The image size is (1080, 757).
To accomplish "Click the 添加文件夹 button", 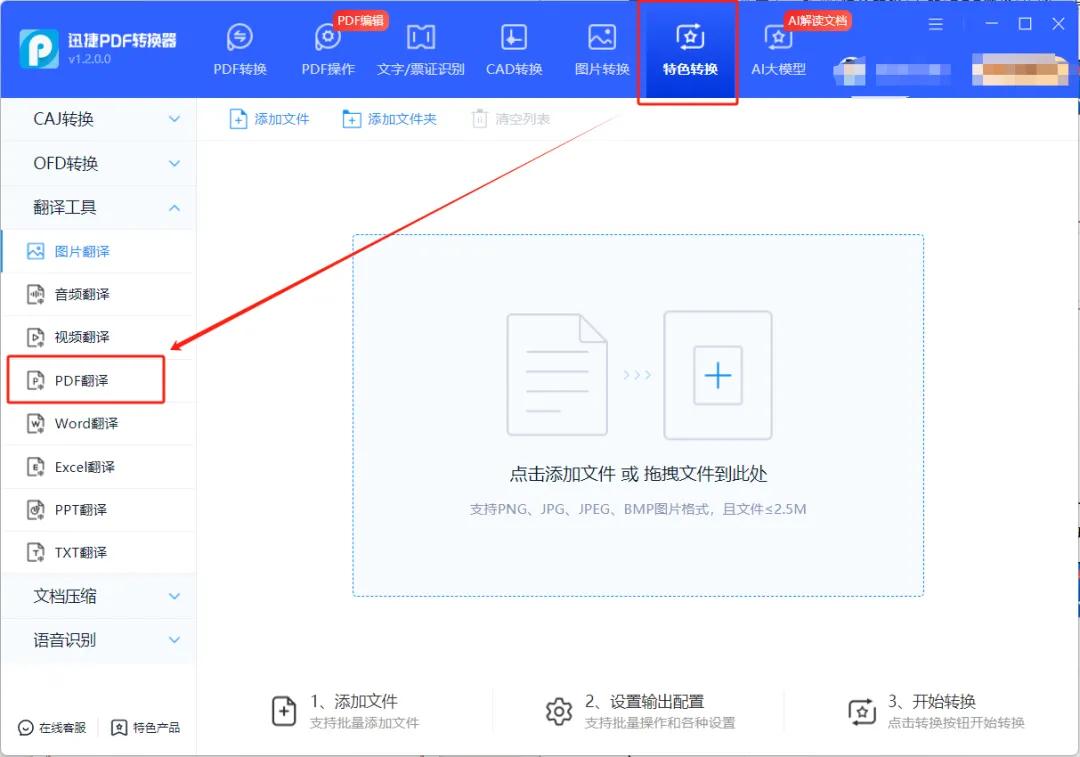I will pos(390,118).
